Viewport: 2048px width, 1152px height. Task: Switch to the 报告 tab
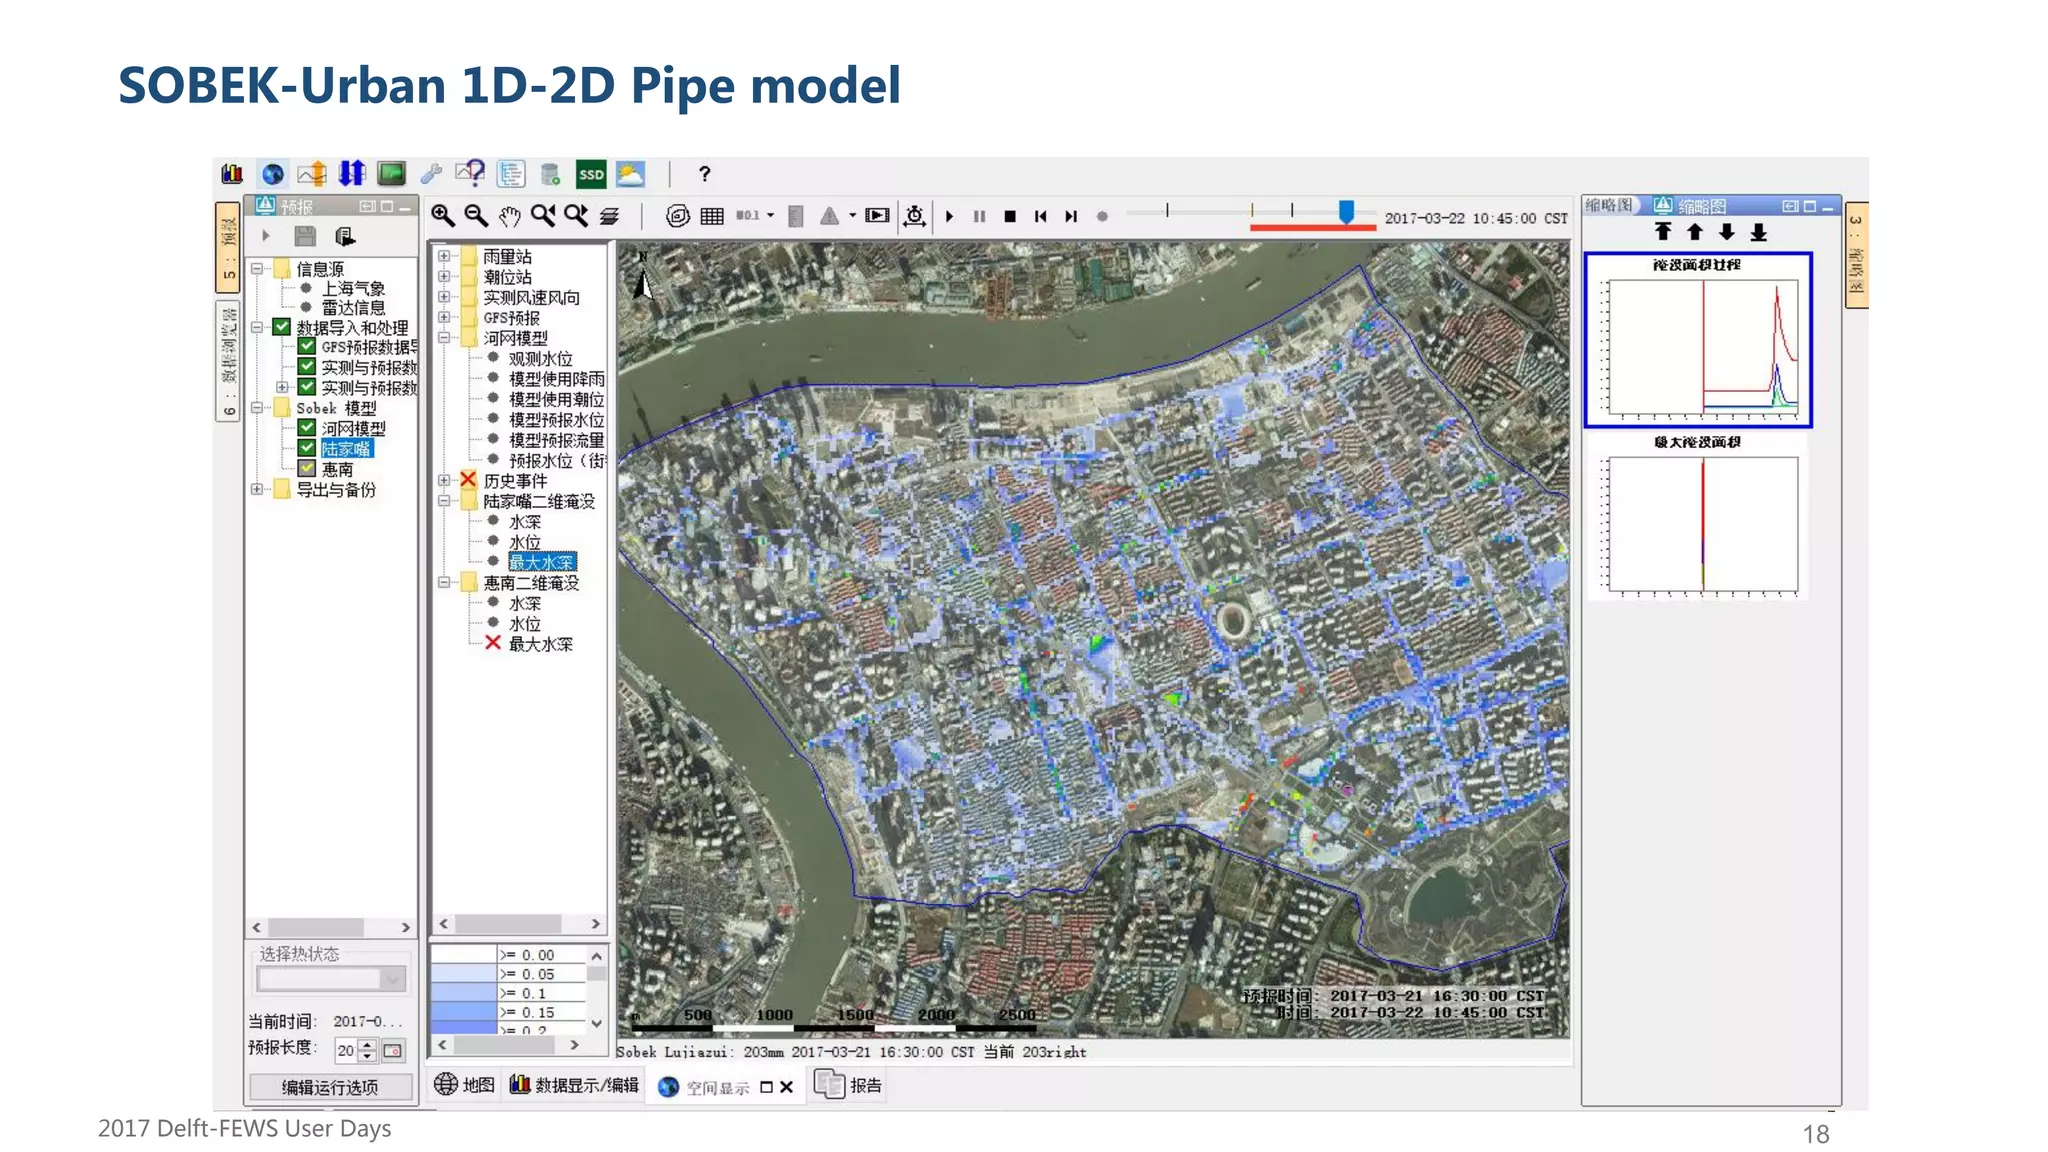[849, 1085]
